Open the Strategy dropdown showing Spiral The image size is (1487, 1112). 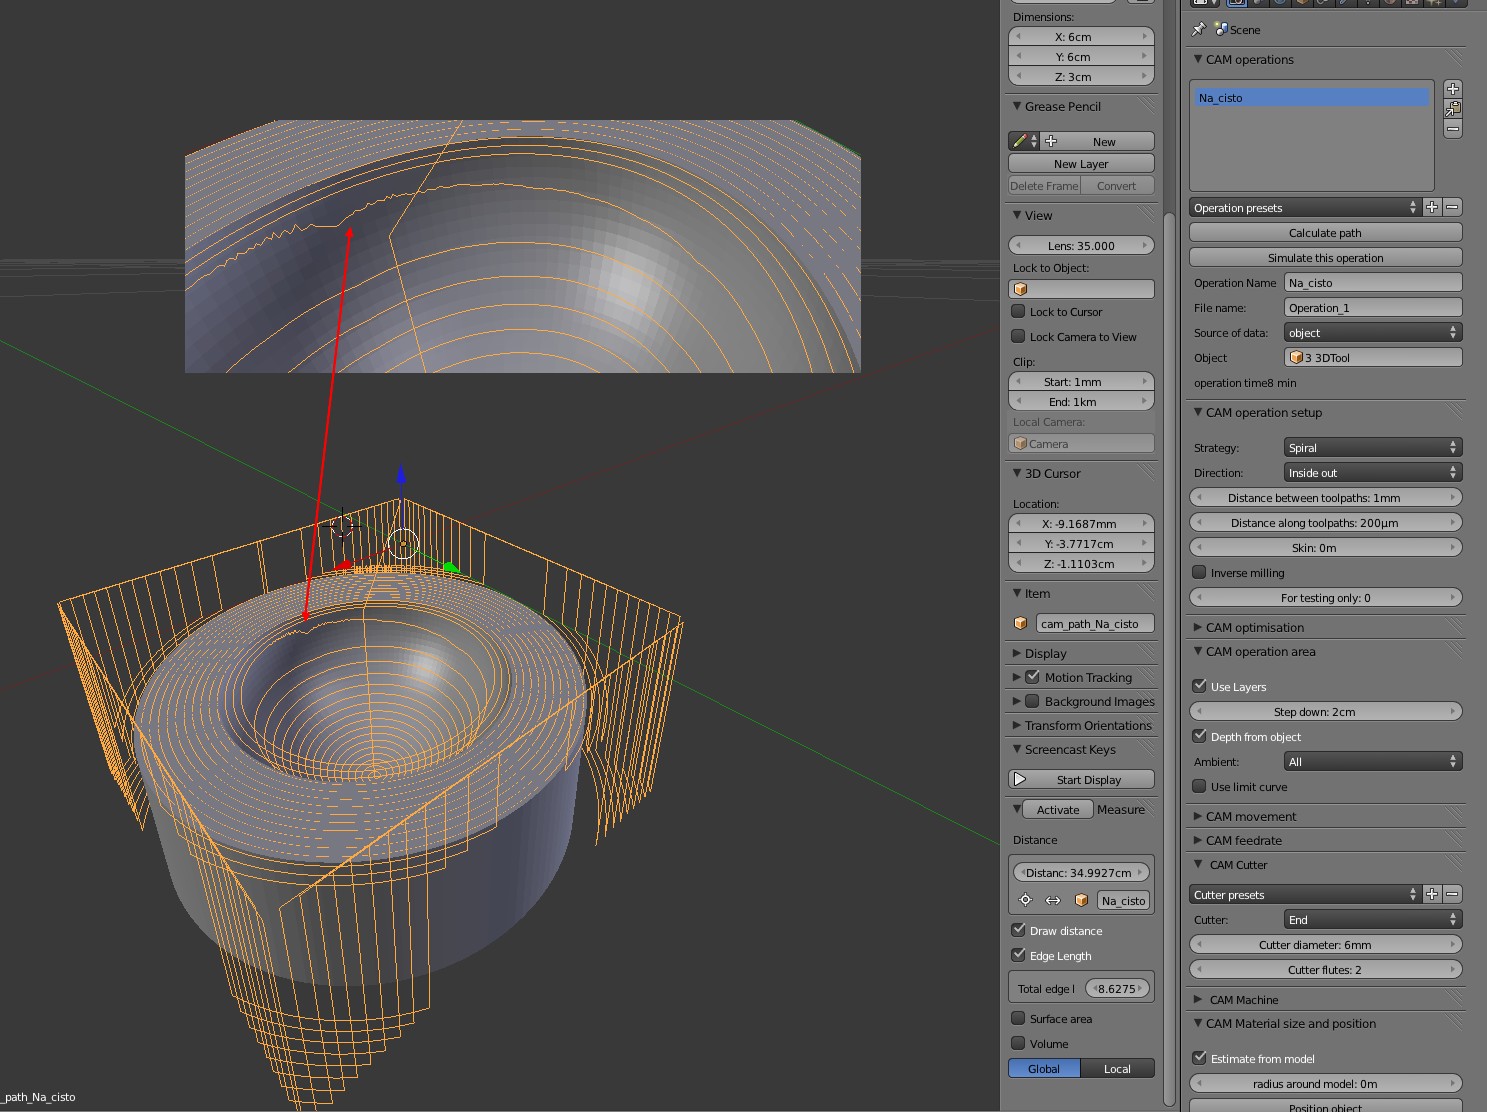1372,447
